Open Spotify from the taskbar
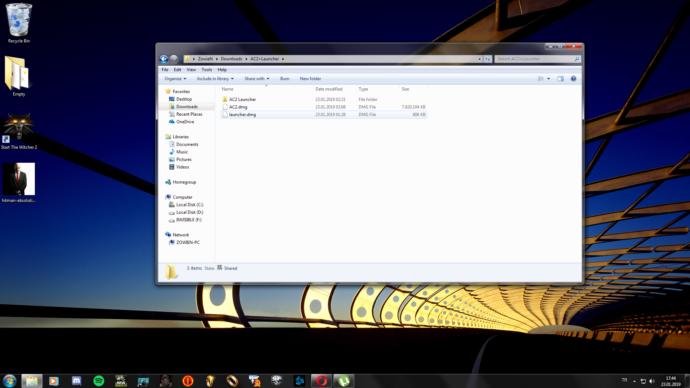 [99, 381]
